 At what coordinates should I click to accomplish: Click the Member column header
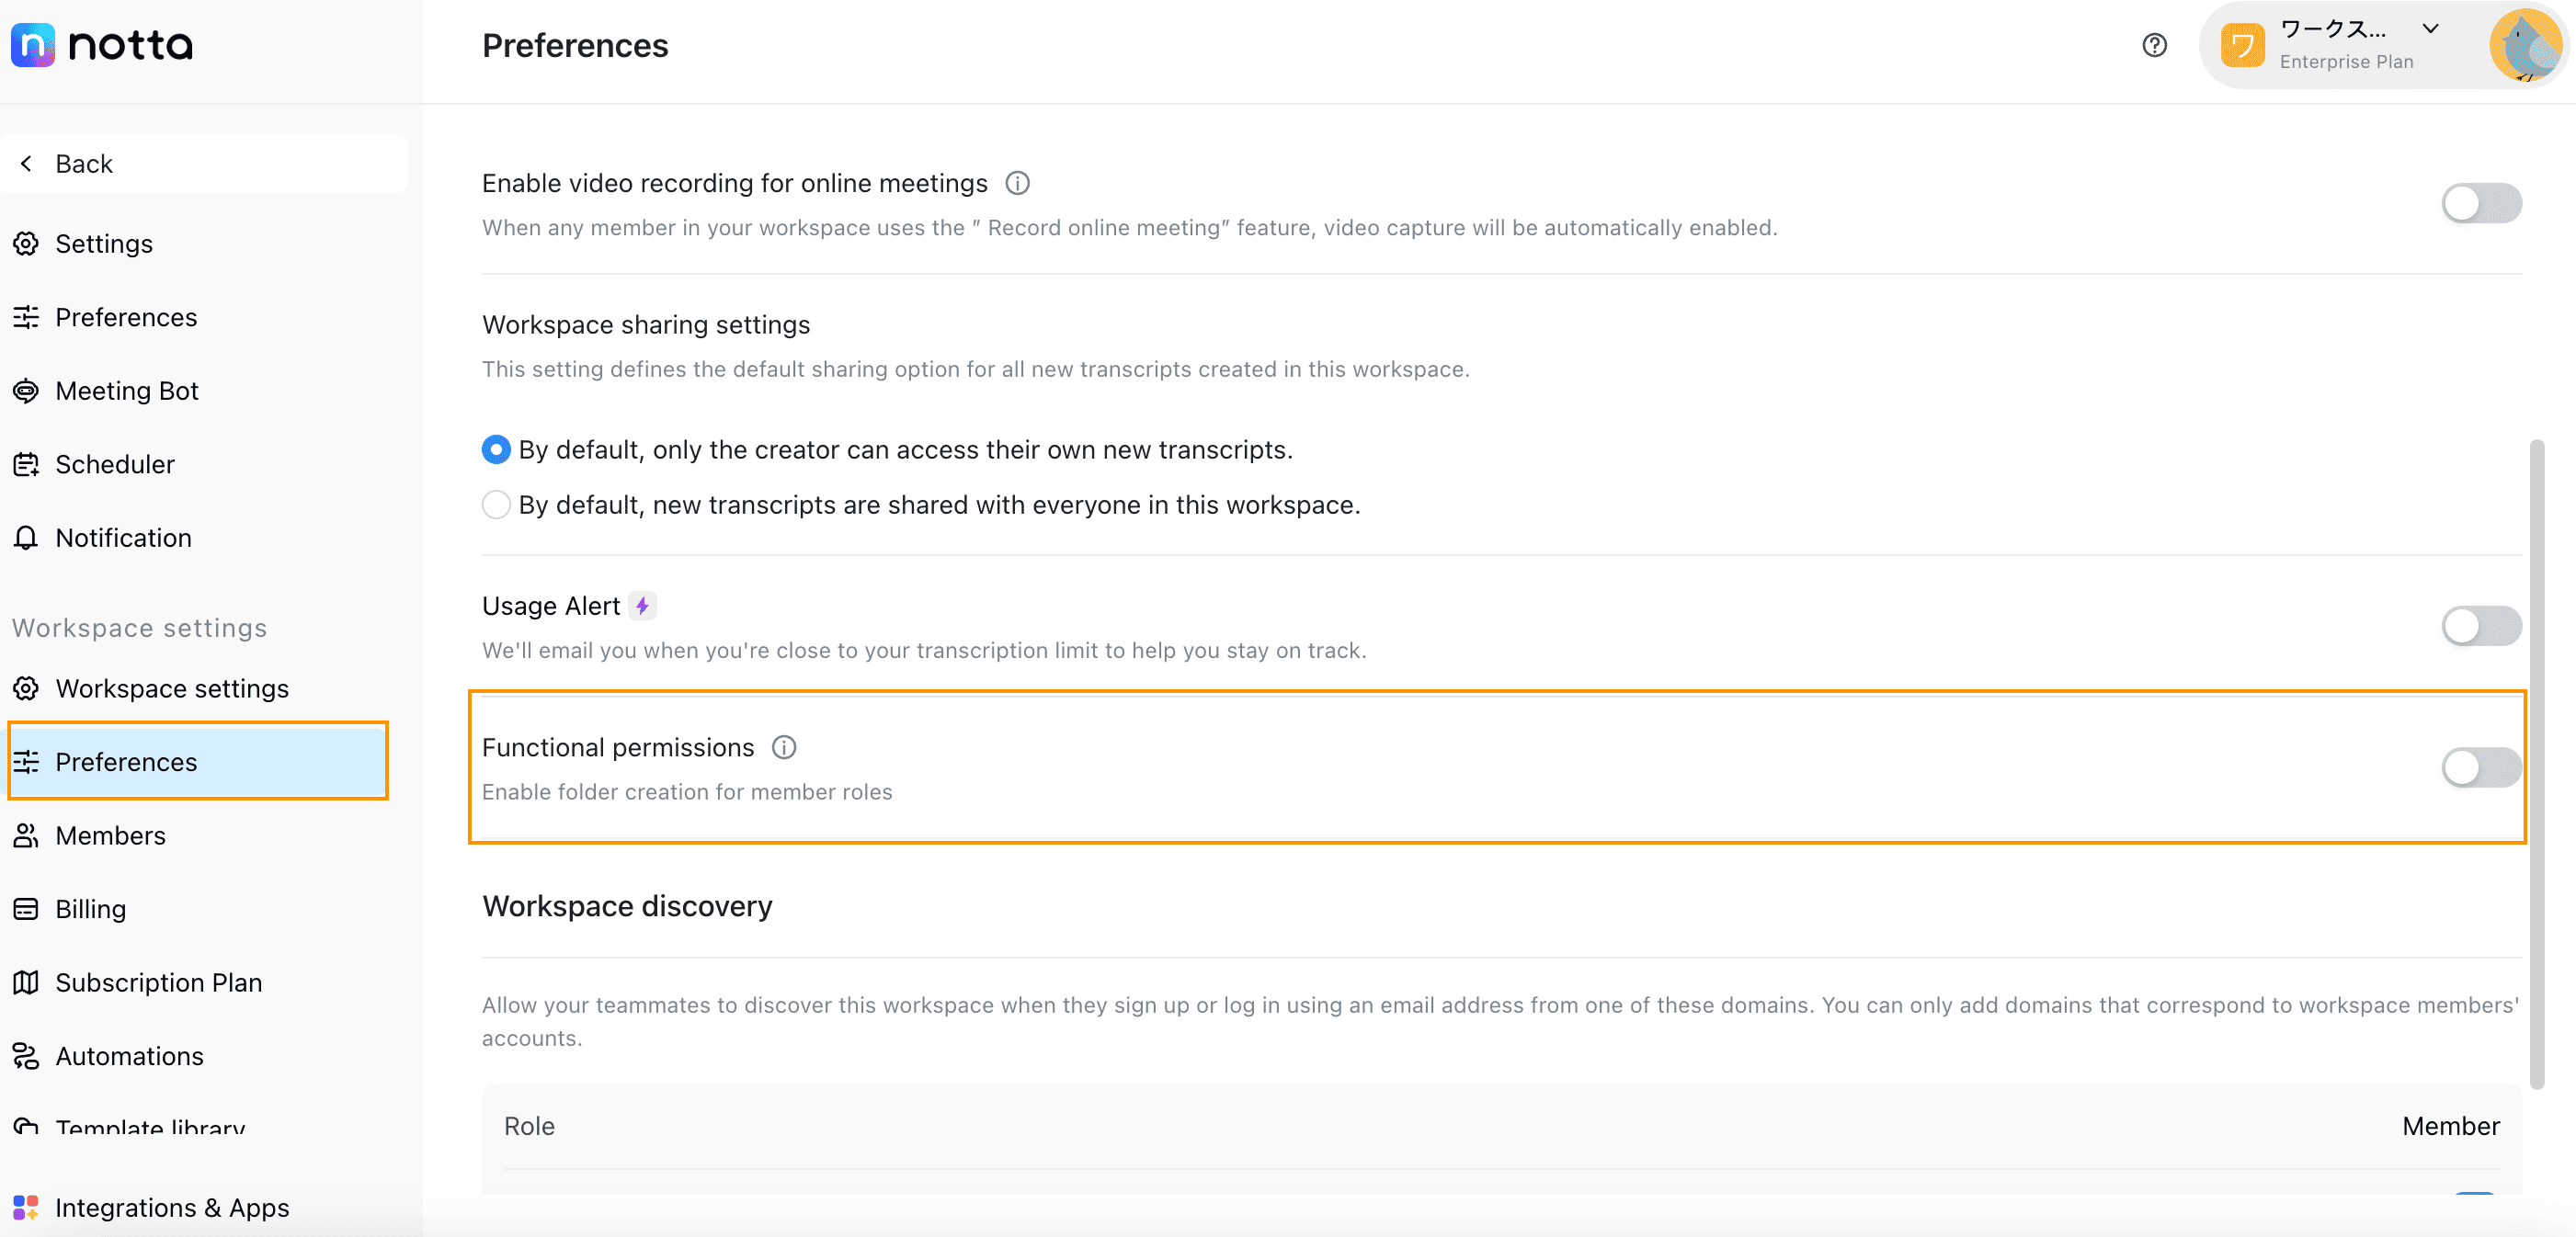2450,1126
